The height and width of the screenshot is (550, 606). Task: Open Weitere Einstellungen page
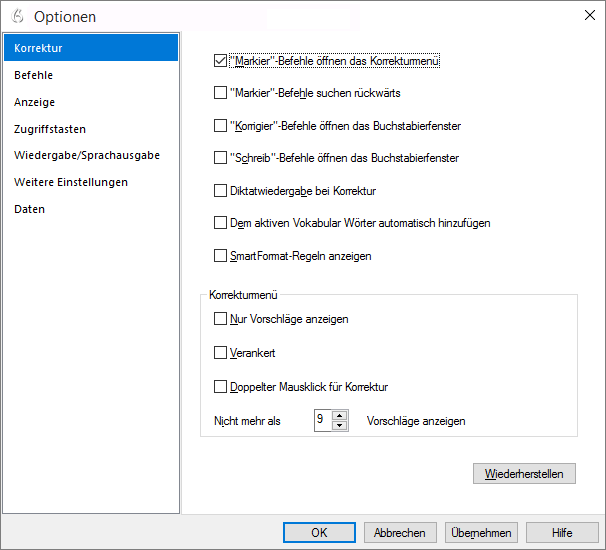click(x=91, y=182)
